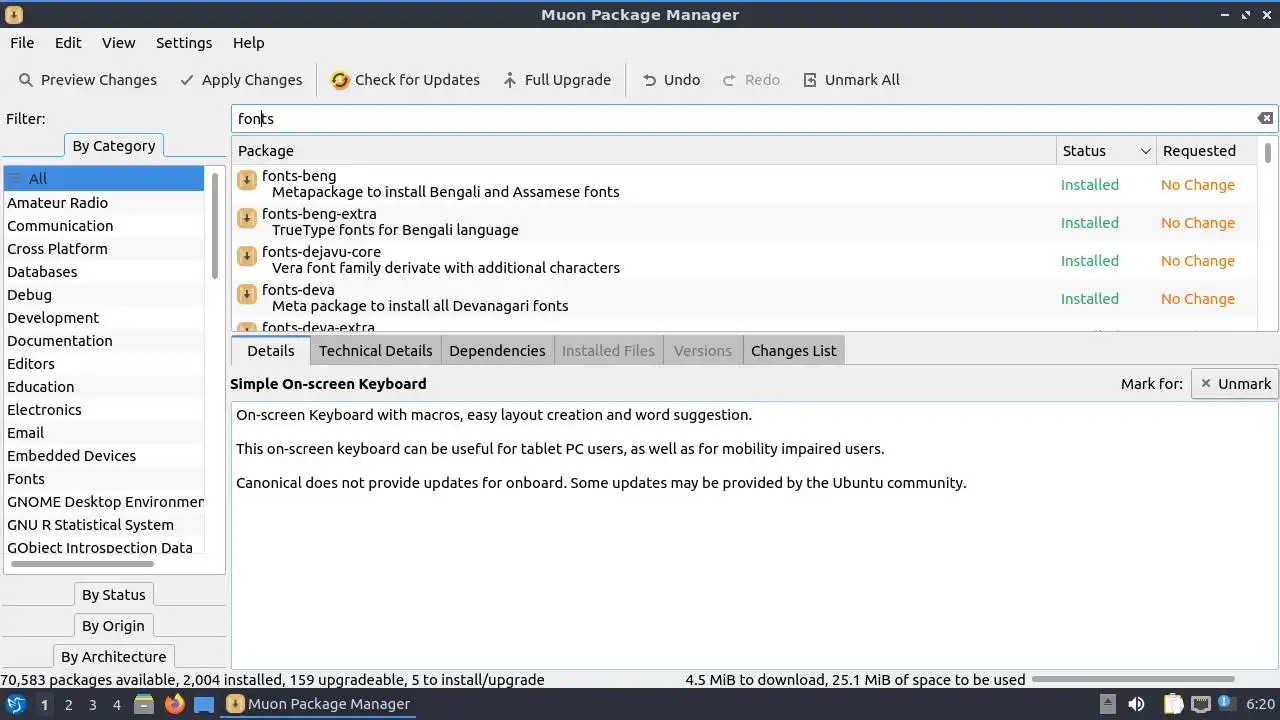Image resolution: width=1280 pixels, height=720 pixels.
Task: Select the GNU R Statistical System category
Action: click(104, 525)
